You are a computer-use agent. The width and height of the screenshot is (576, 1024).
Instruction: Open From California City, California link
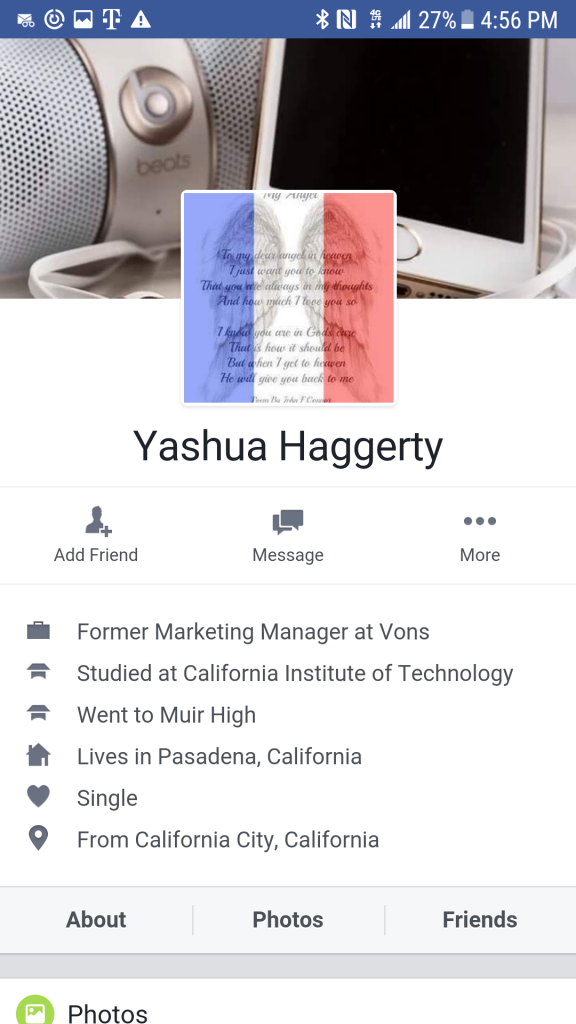(x=228, y=839)
